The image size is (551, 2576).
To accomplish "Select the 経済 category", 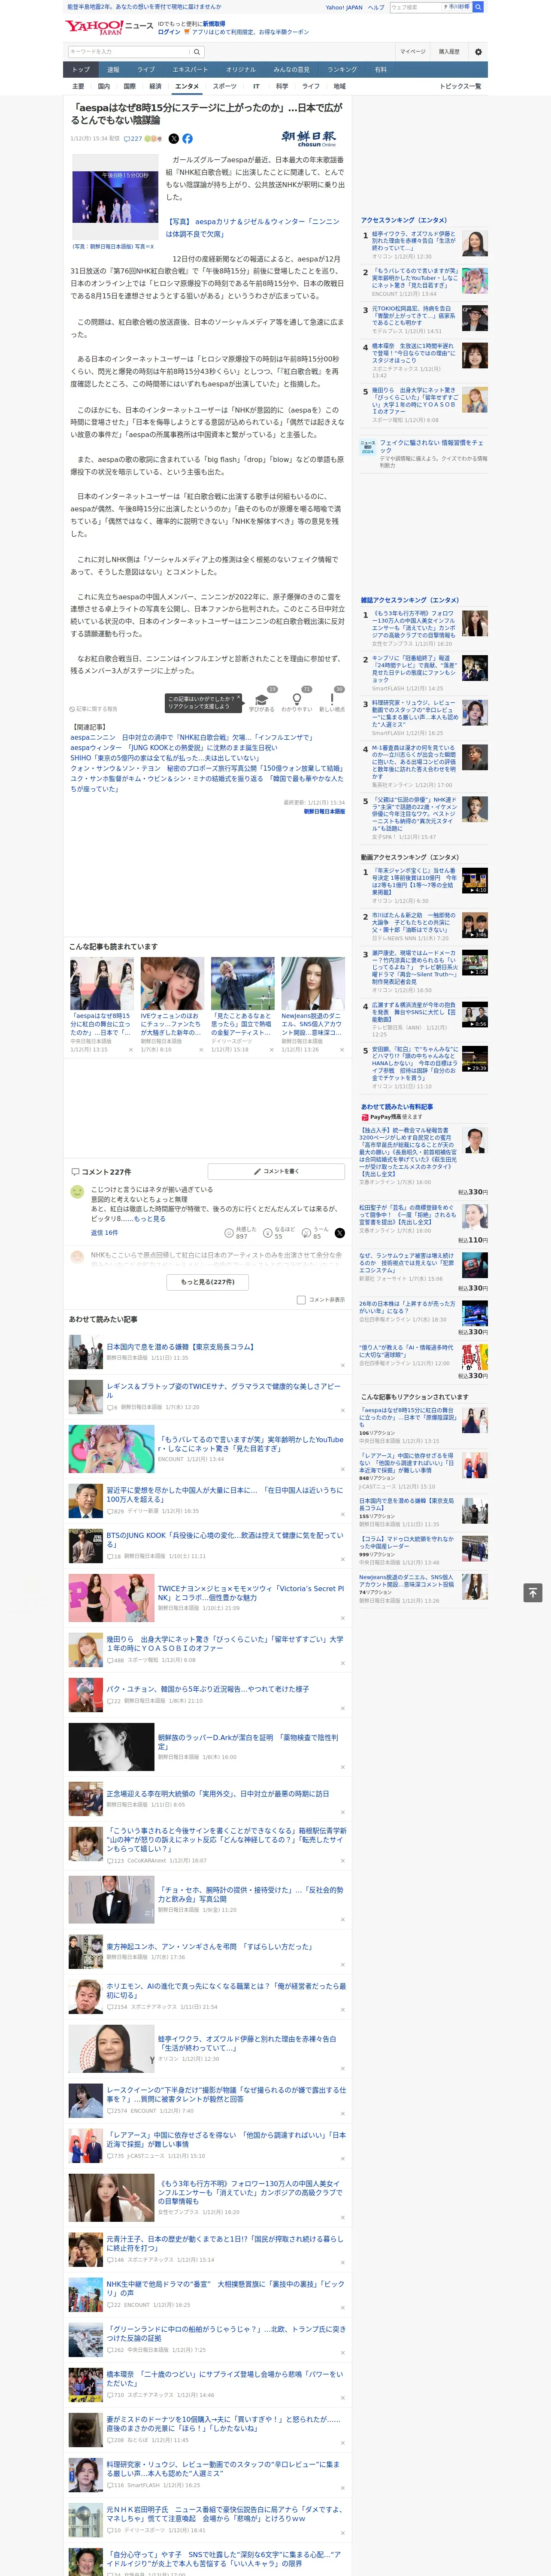I will (x=155, y=86).
